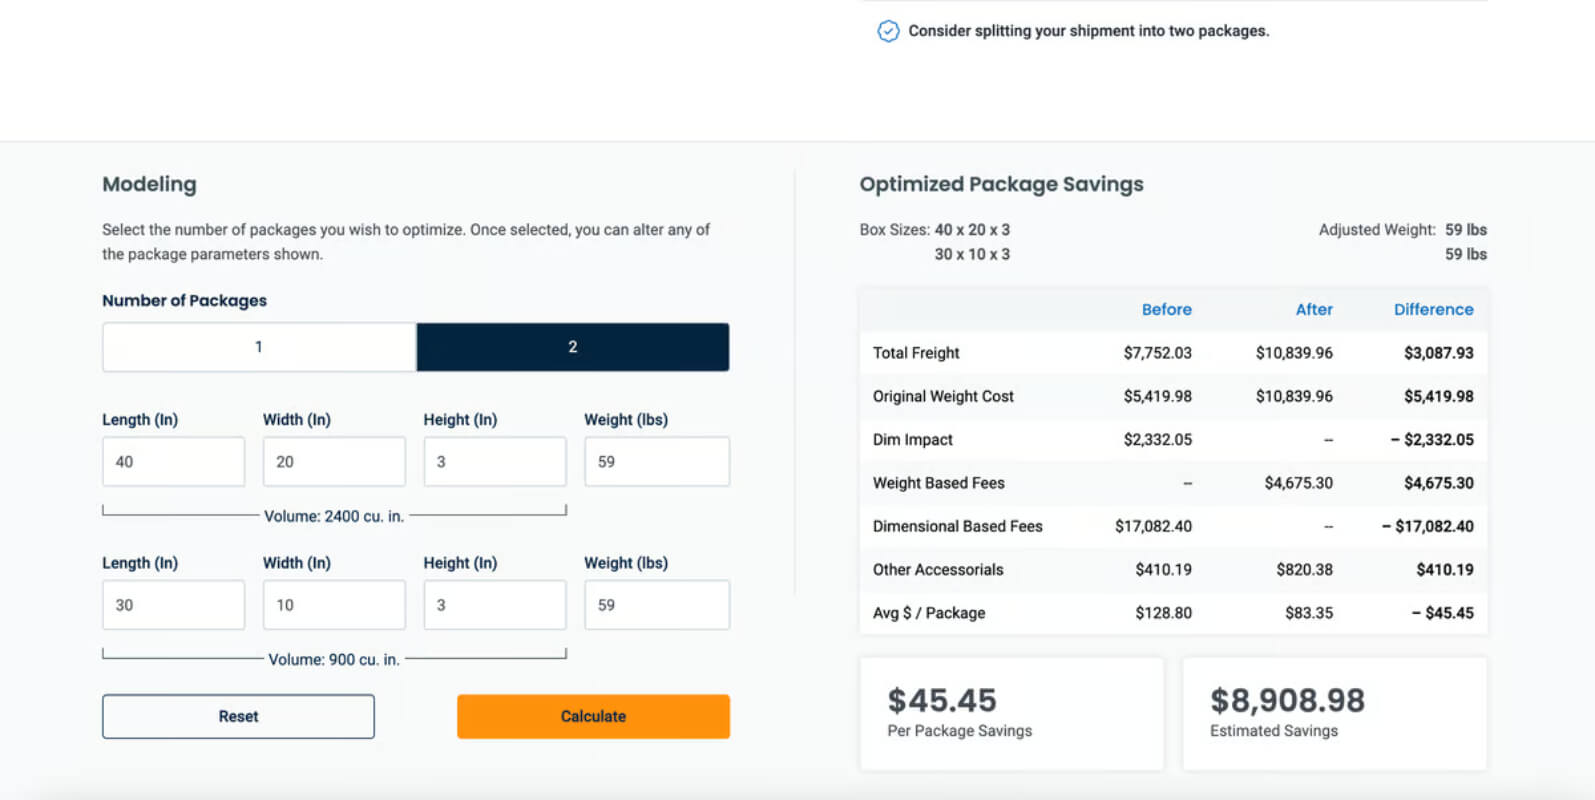Click the second package Length field
Viewport: 1595px width, 800px height.
(x=173, y=605)
